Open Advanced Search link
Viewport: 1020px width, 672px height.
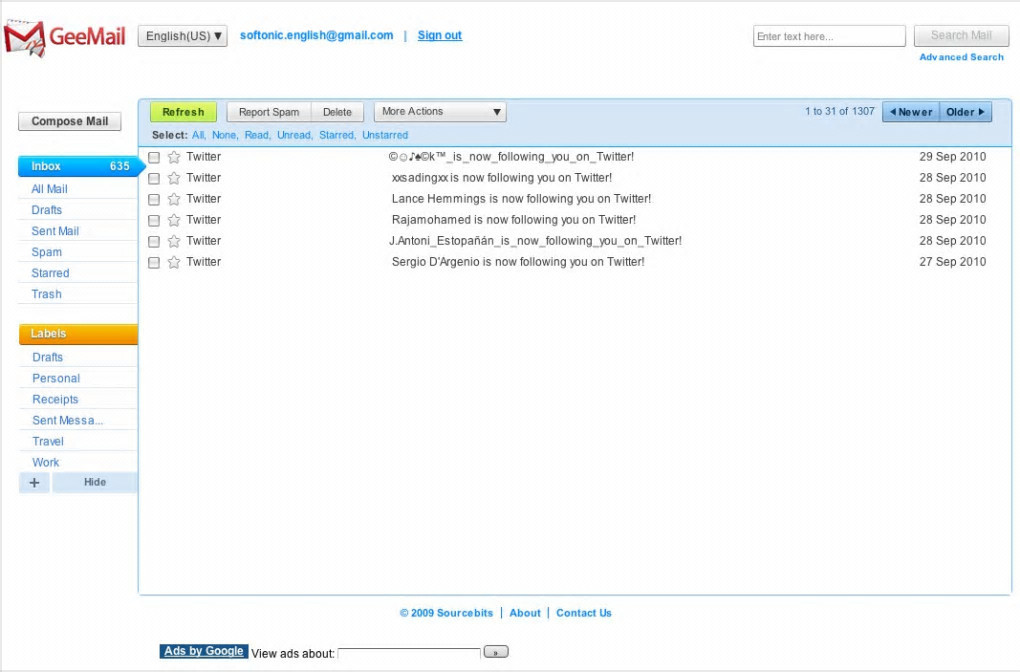[x=961, y=57]
